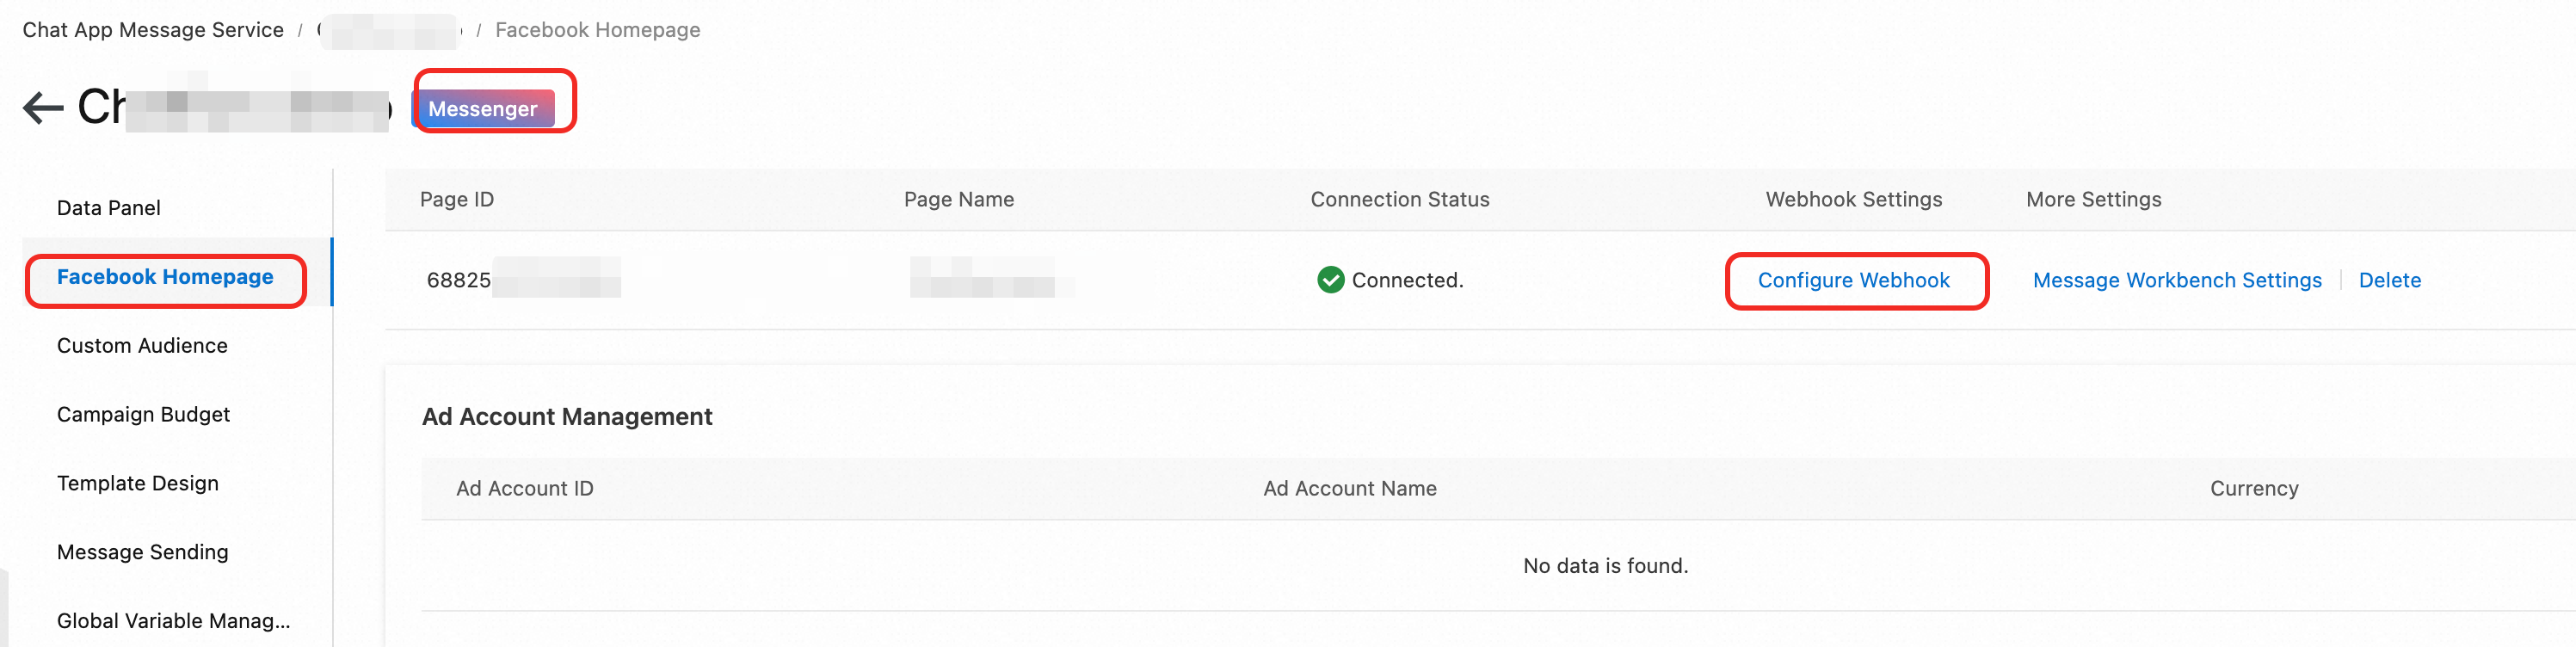Open Chat App Message Service breadcrumb
This screenshot has height=647, width=2576.
pos(153,30)
